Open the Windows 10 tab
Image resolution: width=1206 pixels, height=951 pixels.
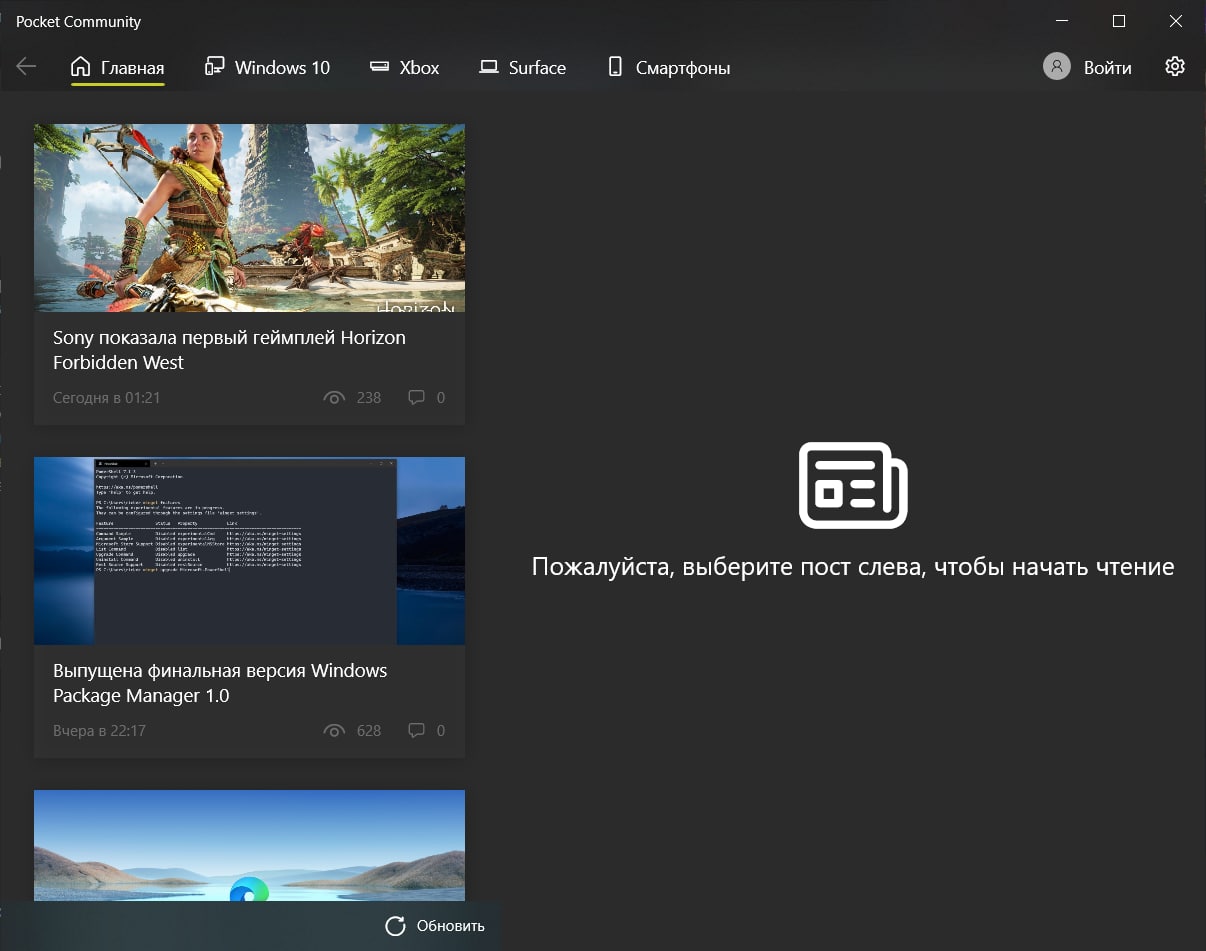[267, 68]
